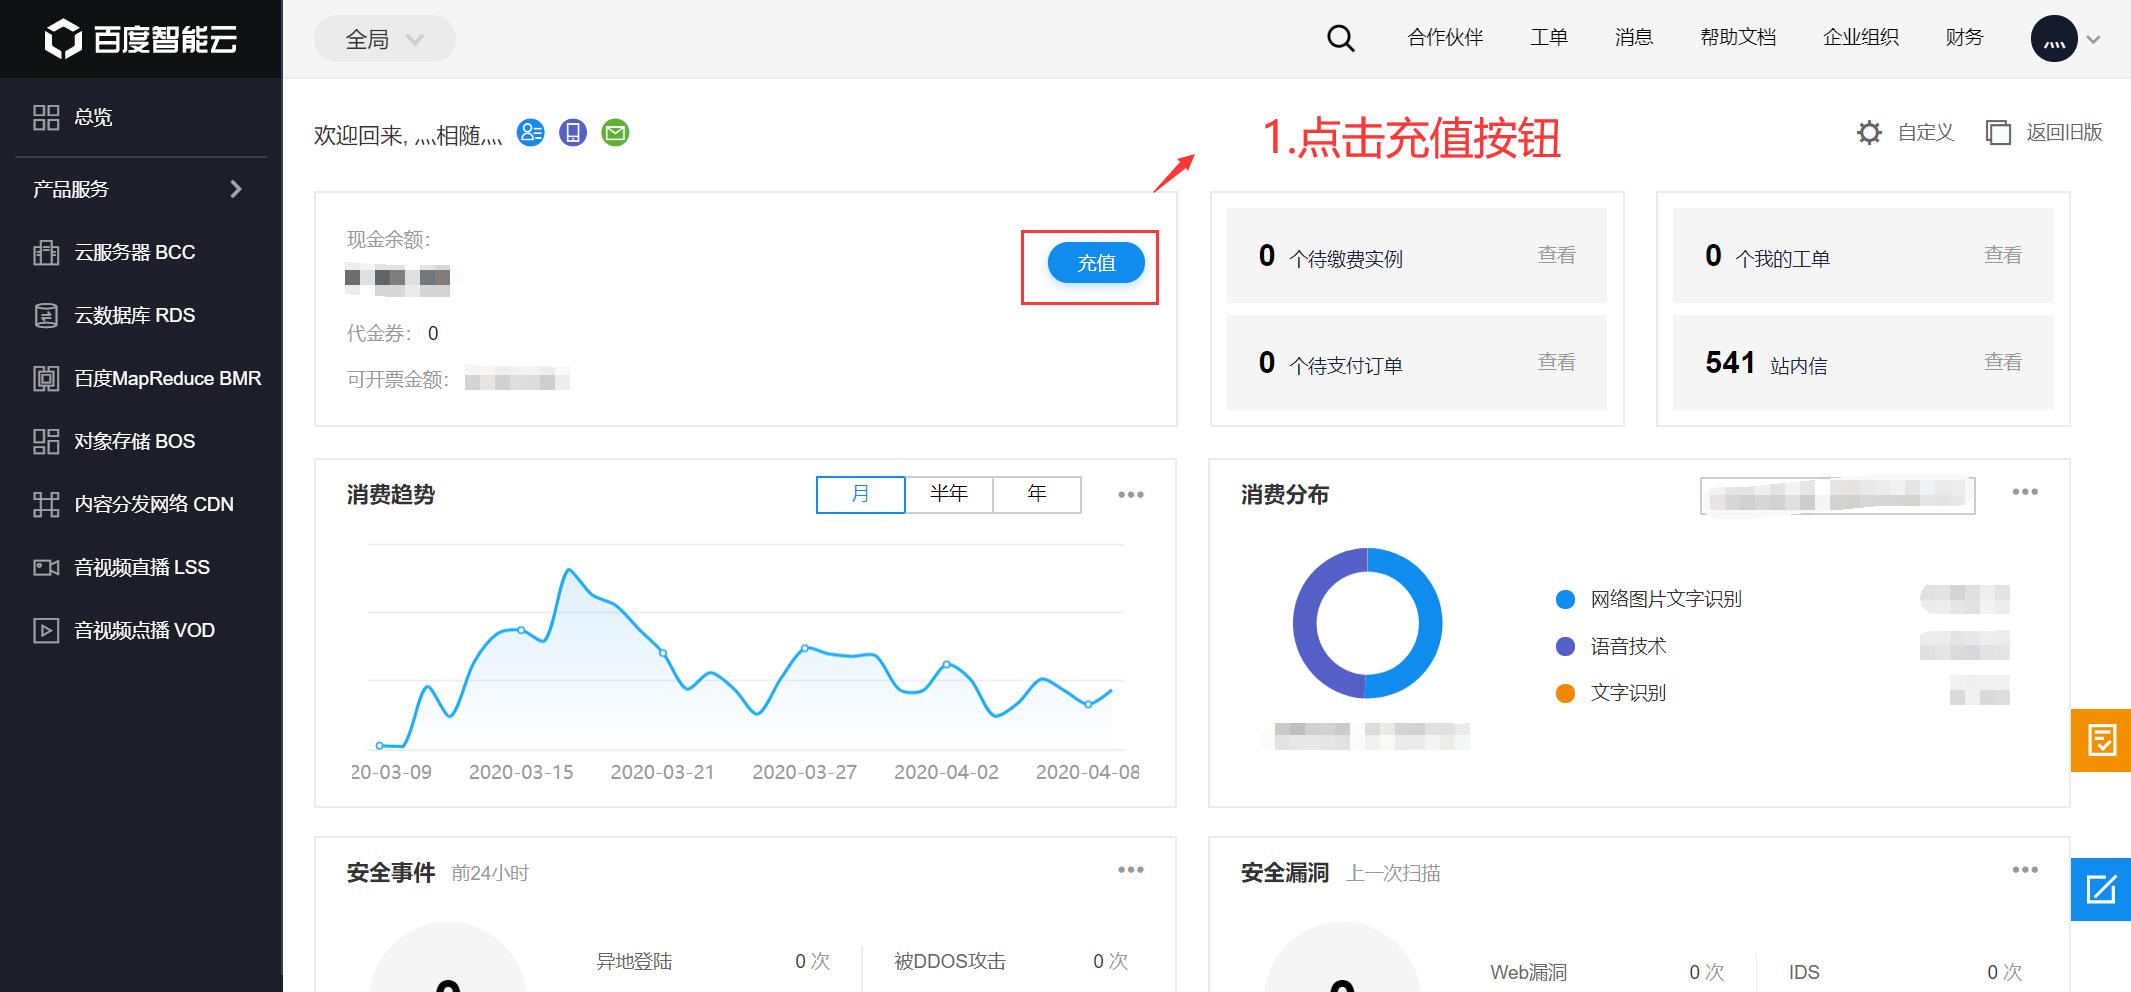Open 消费趋势 more options menu
The image size is (2131, 992).
[x=1131, y=494]
